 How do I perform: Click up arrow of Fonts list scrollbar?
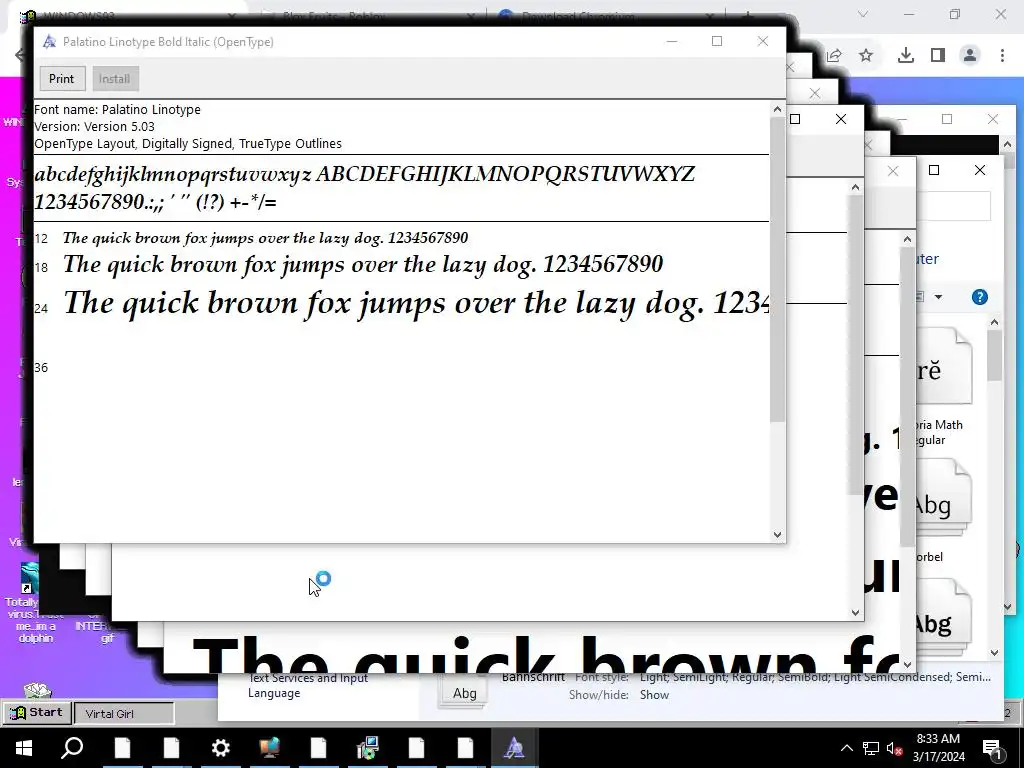coord(994,323)
